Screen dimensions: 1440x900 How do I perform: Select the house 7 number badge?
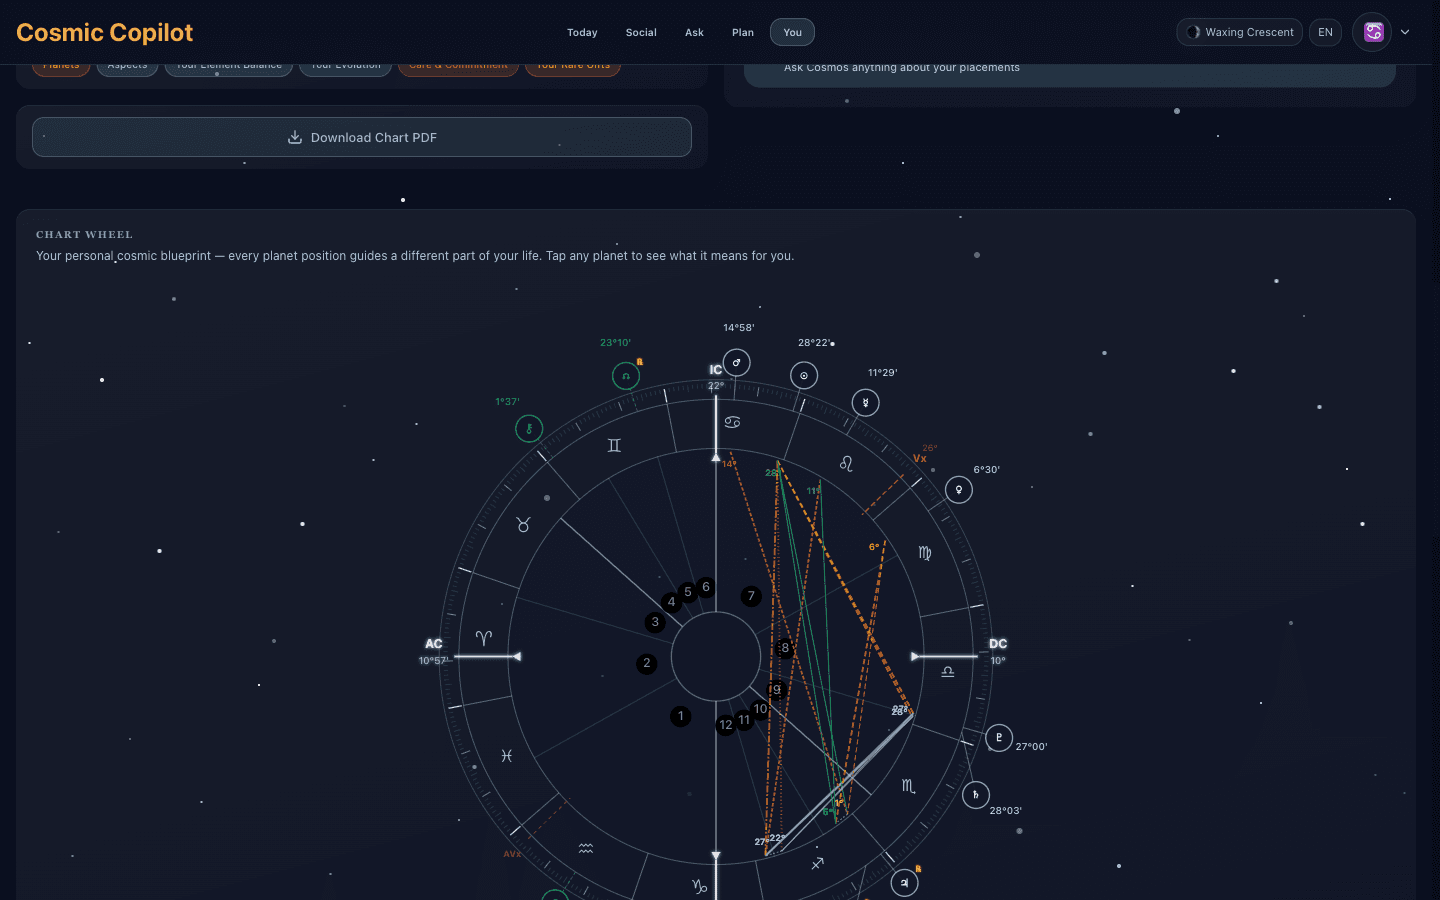751,596
